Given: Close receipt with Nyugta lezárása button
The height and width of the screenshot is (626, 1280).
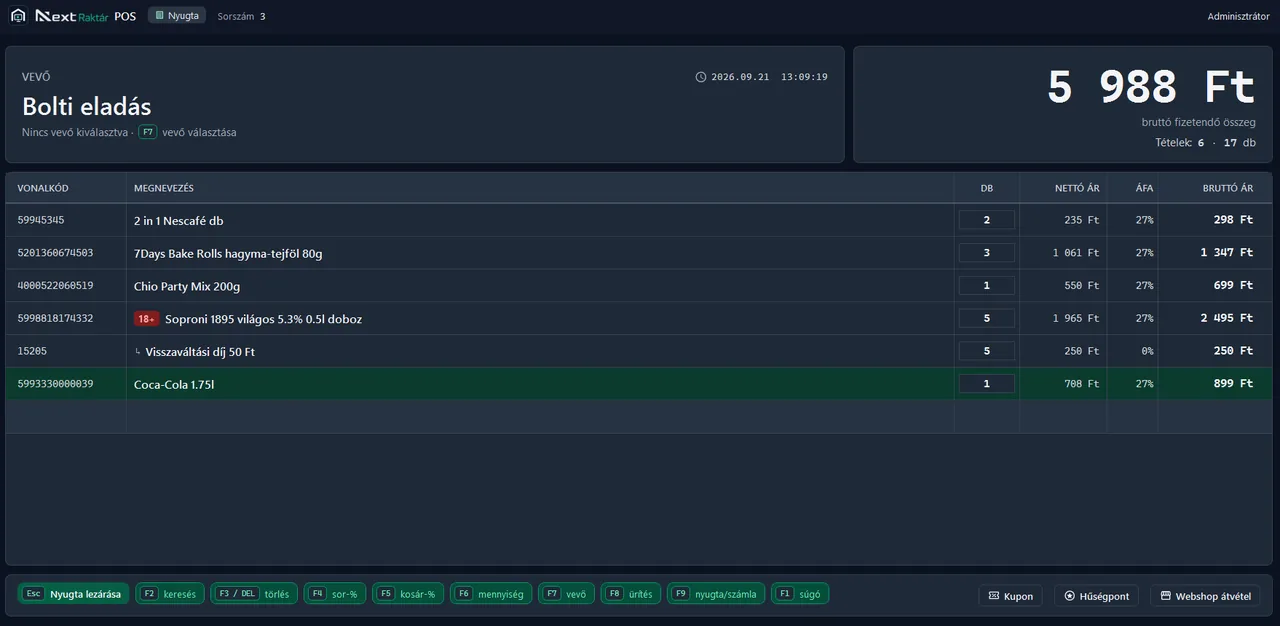Looking at the screenshot, I should (x=73, y=594).
